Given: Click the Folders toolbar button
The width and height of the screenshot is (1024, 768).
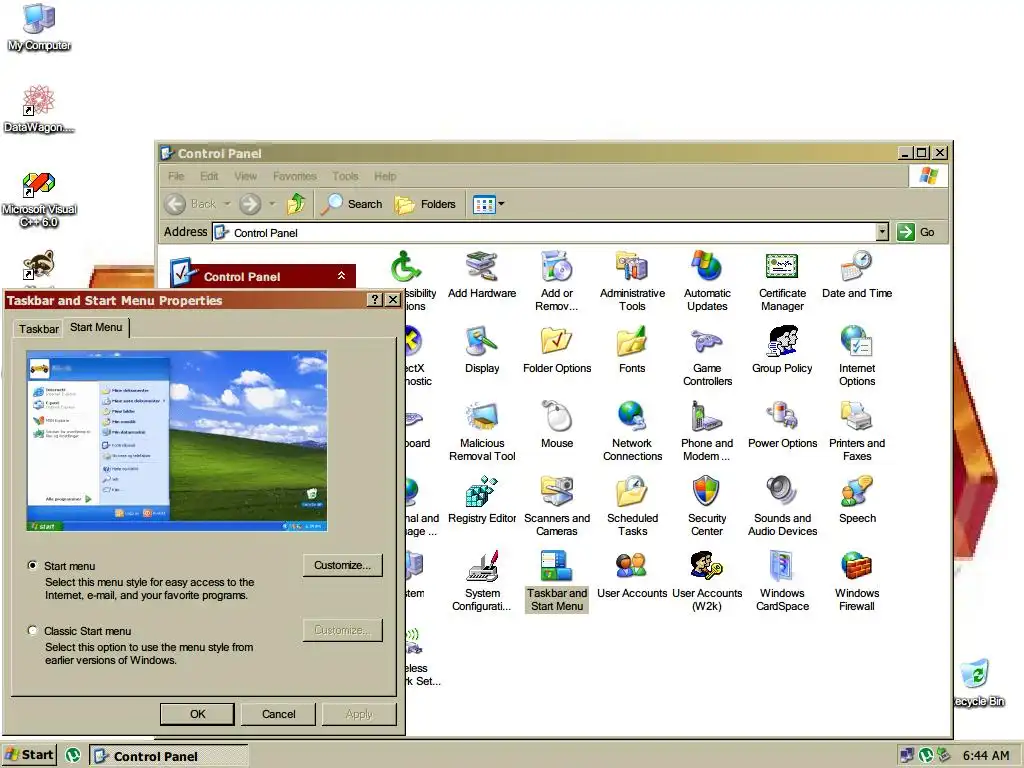Looking at the screenshot, I should pyautogui.click(x=425, y=204).
